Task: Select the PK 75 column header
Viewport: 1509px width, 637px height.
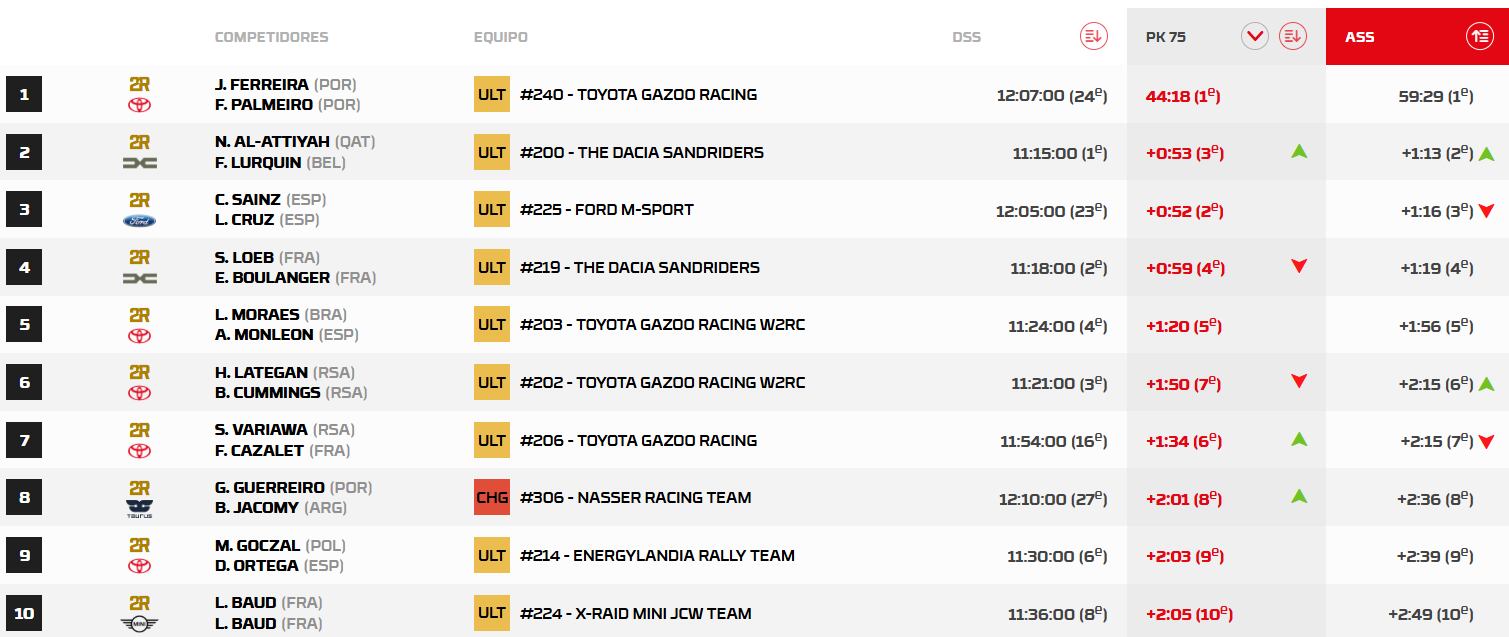Action: [x=1165, y=37]
